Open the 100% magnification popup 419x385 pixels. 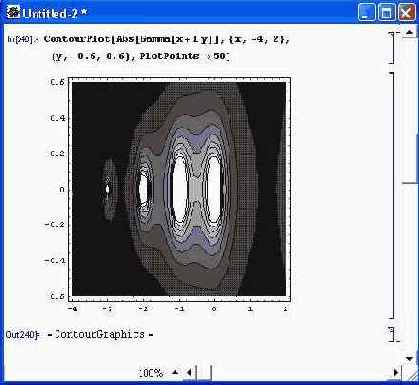pyautogui.click(x=151, y=373)
